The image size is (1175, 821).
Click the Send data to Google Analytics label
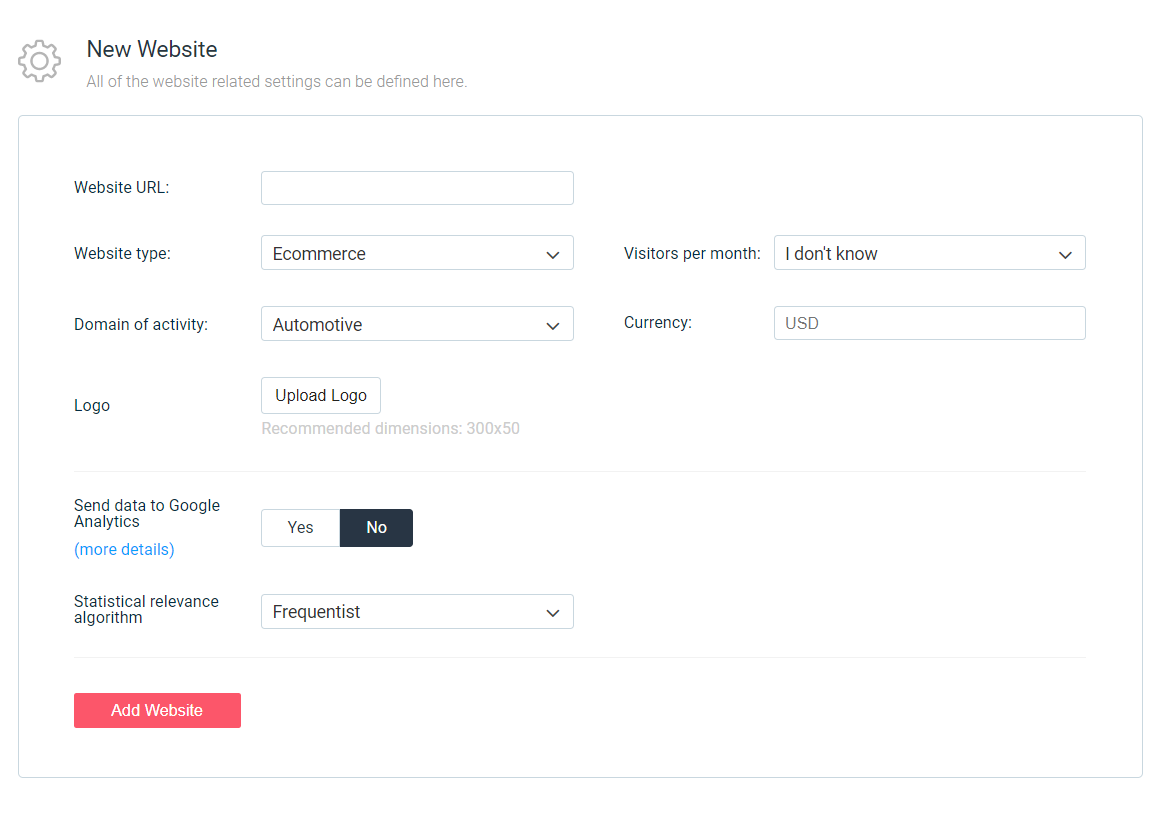point(146,513)
